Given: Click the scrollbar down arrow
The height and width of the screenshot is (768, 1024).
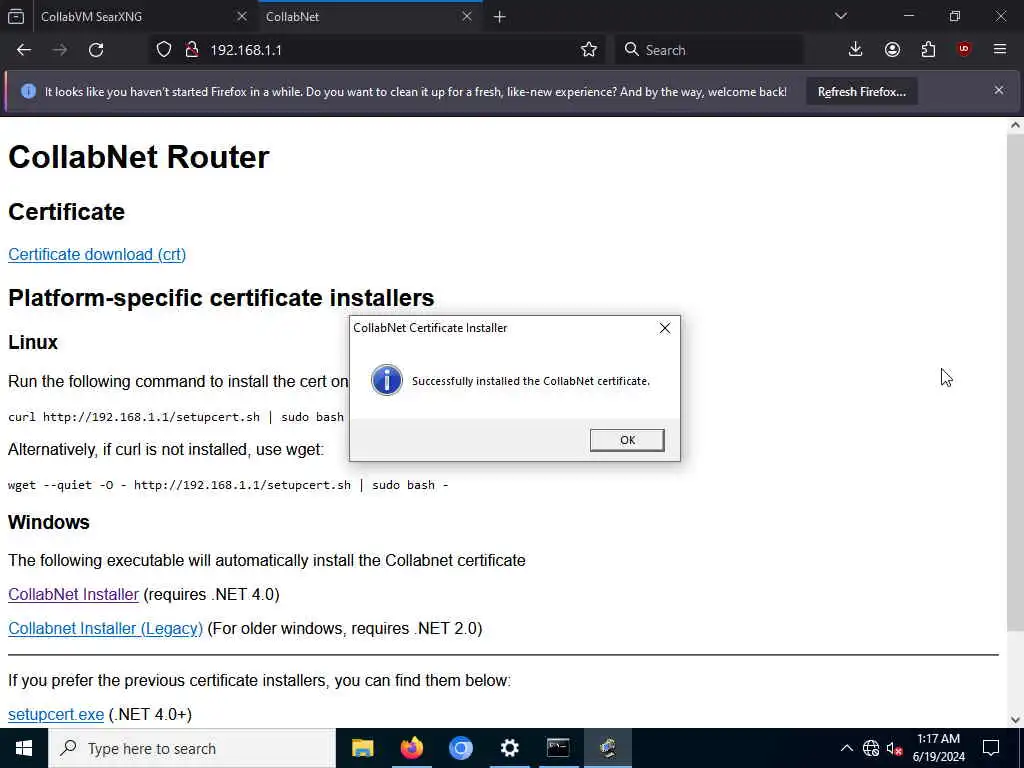Looking at the screenshot, I should coord(1015,720).
